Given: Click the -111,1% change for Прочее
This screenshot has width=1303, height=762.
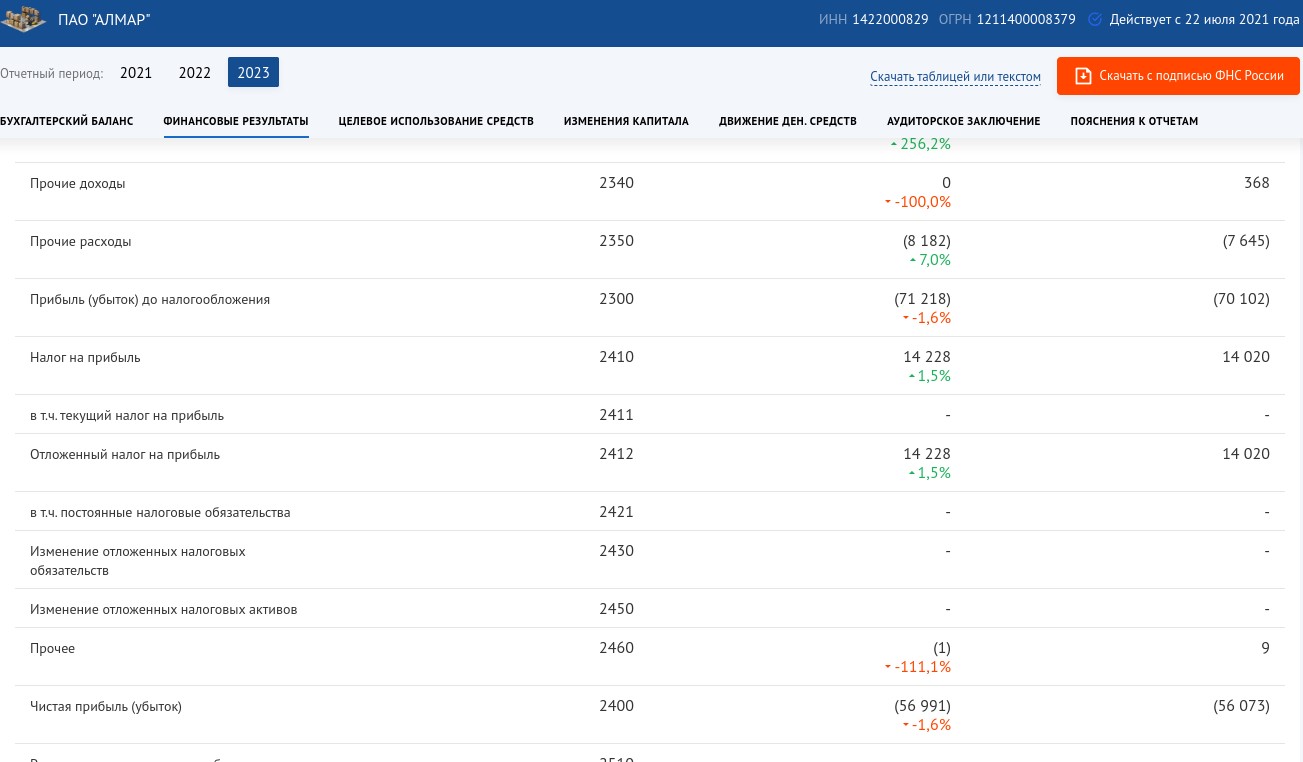Looking at the screenshot, I should (918, 667).
